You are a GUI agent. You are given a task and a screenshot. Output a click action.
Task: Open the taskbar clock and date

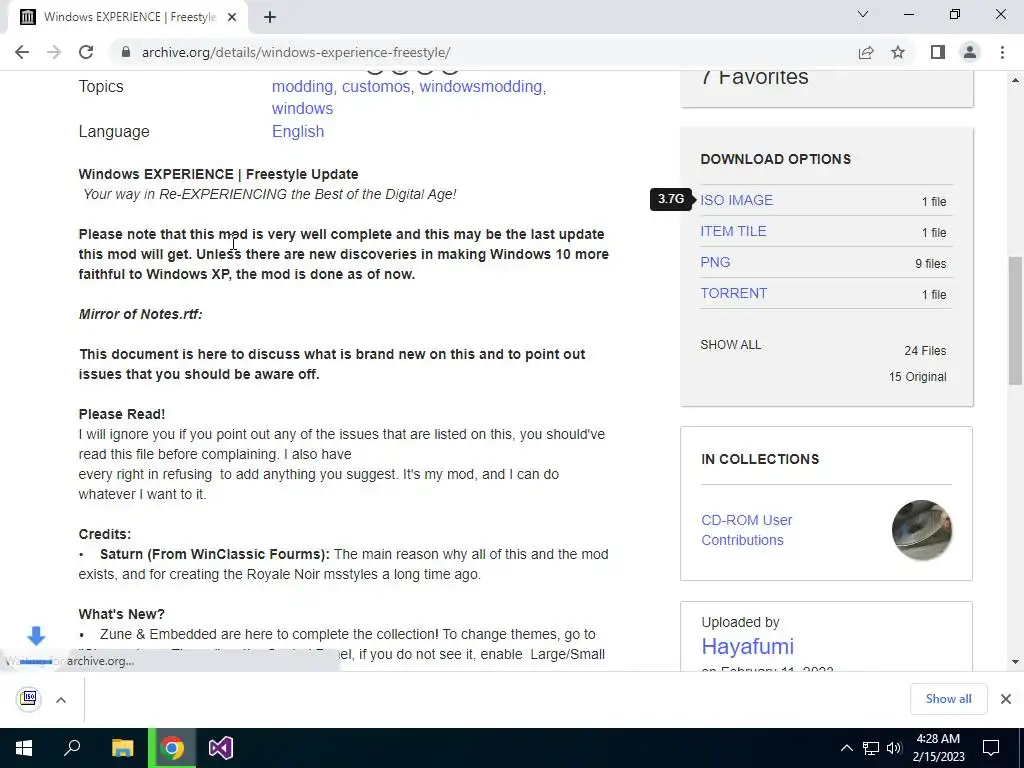pos(938,748)
